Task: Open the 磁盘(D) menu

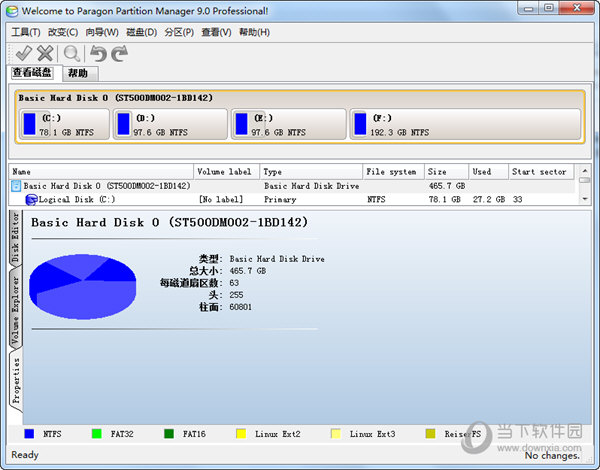Action: [142, 32]
